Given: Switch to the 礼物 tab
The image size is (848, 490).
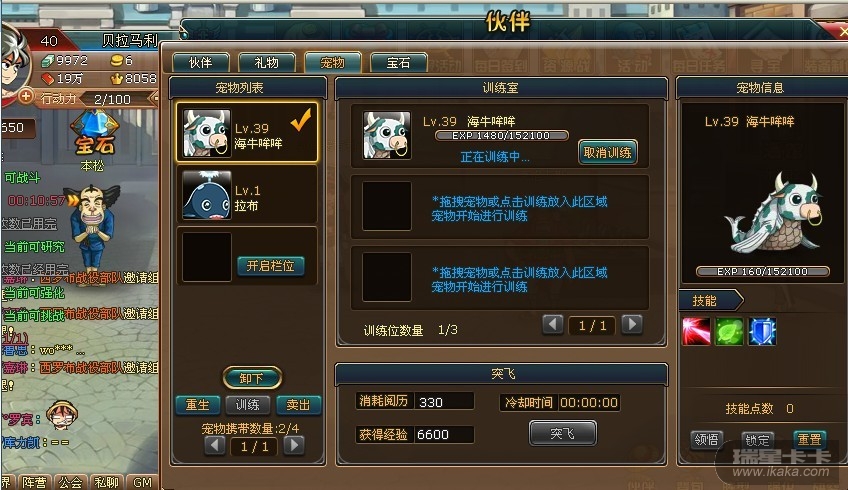Looking at the screenshot, I should tap(267, 63).
